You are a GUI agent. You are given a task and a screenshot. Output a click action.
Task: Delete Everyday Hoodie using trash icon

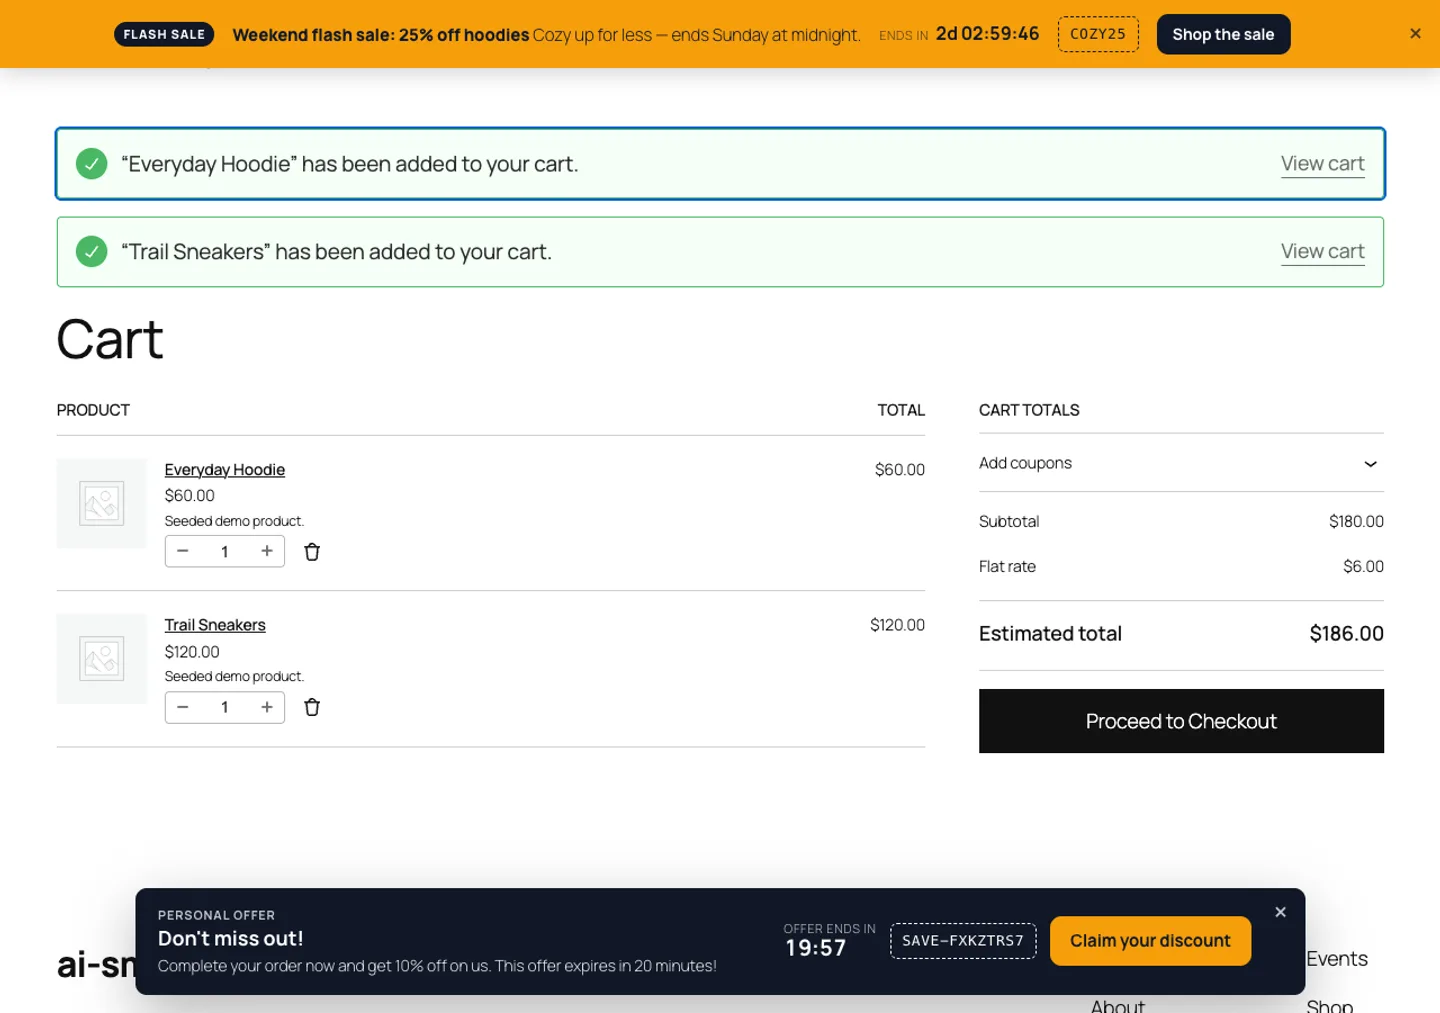(x=312, y=552)
